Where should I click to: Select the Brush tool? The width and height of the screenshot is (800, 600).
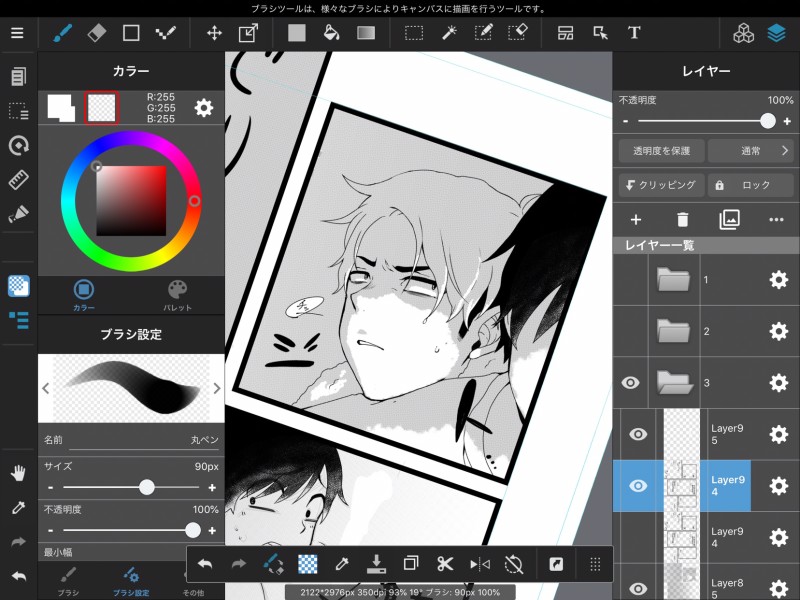(x=63, y=33)
